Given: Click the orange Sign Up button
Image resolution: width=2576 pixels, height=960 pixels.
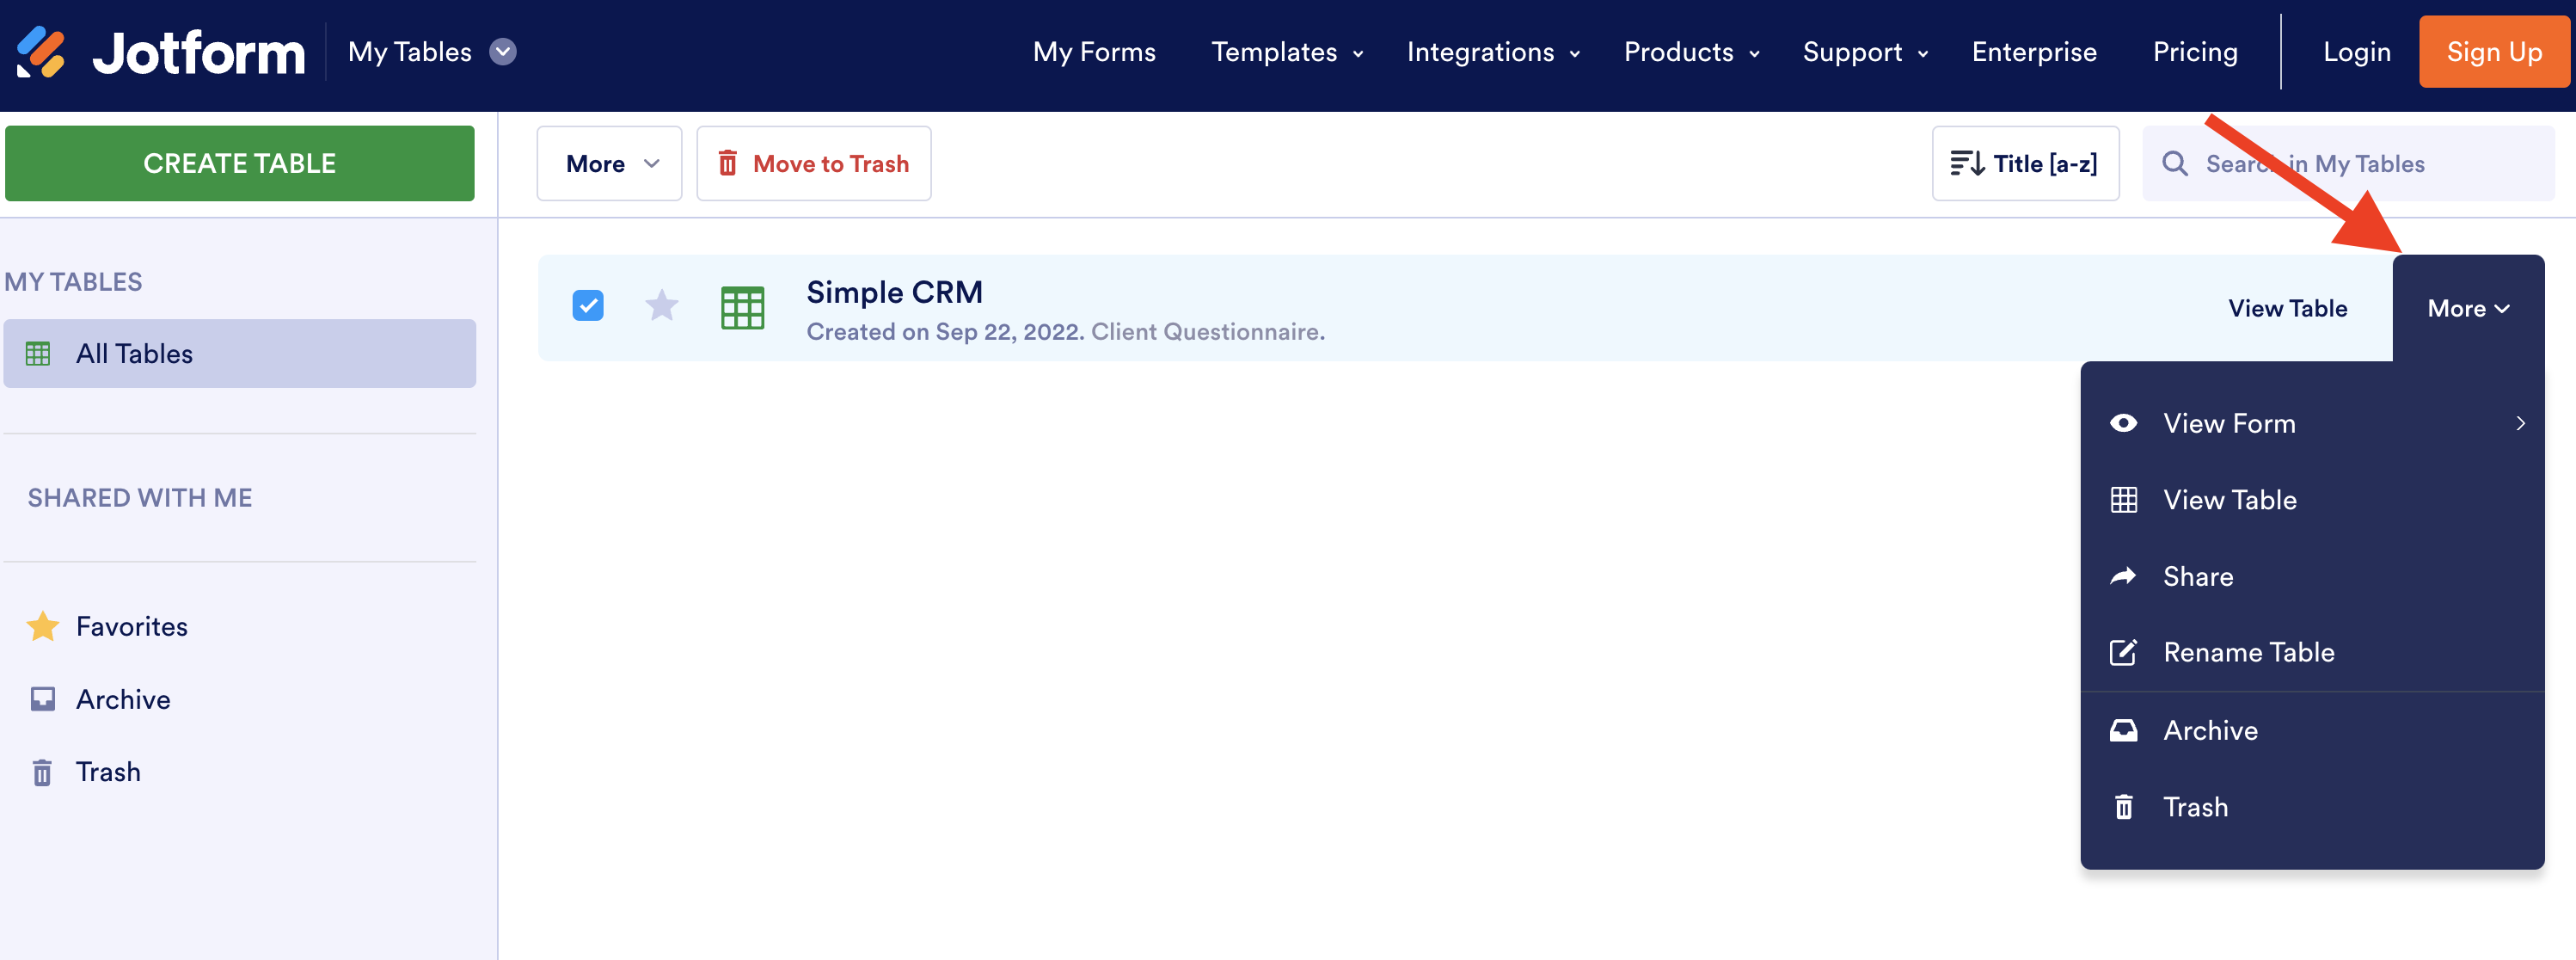Looking at the screenshot, I should pyautogui.click(x=2494, y=52).
